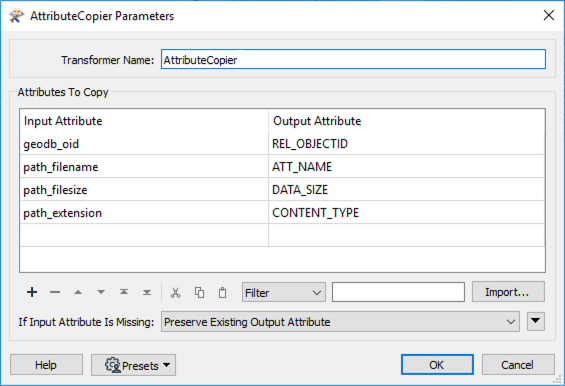This screenshot has width=565, height=386.
Task: Select the ATT_NAME output attribute cell
Action: pyautogui.click(x=406, y=167)
